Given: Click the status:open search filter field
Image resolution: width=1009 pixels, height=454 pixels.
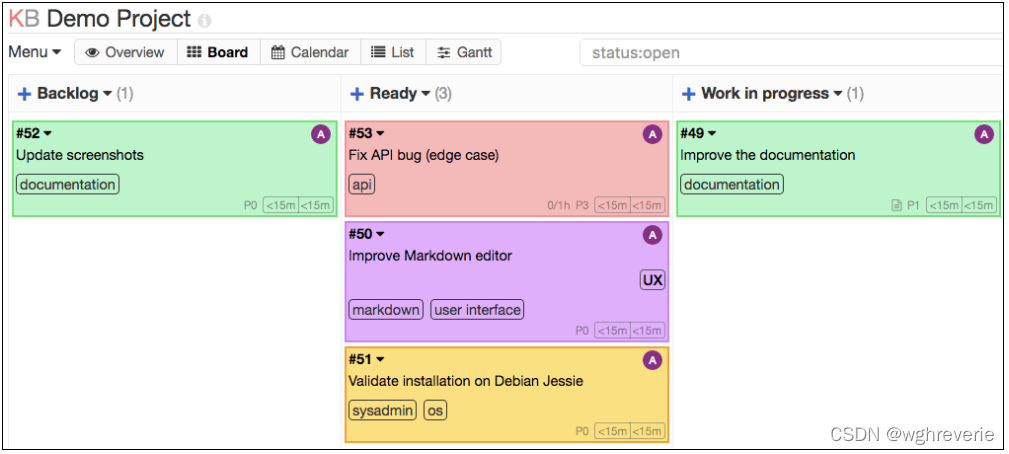Looking at the screenshot, I should pos(791,53).
